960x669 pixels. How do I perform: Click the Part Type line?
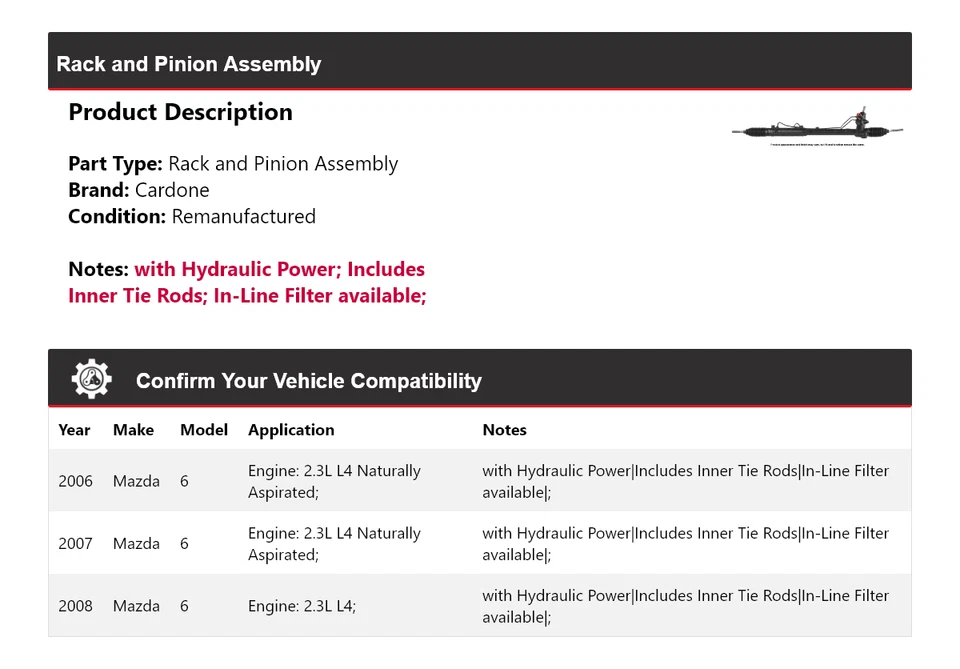coord(233,164)
